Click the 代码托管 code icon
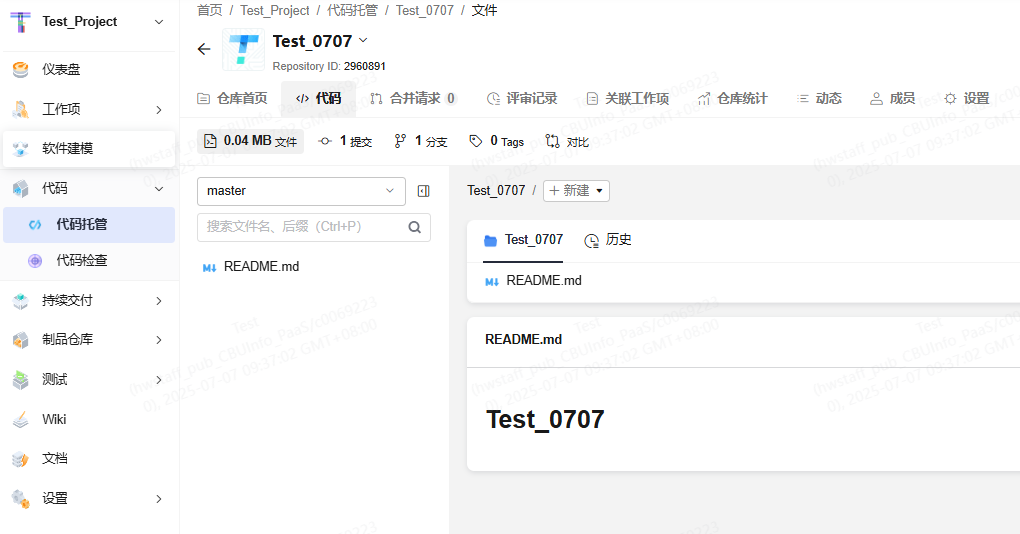Image resolution: width=1020 pixels, height=534 pixels. 35,224
